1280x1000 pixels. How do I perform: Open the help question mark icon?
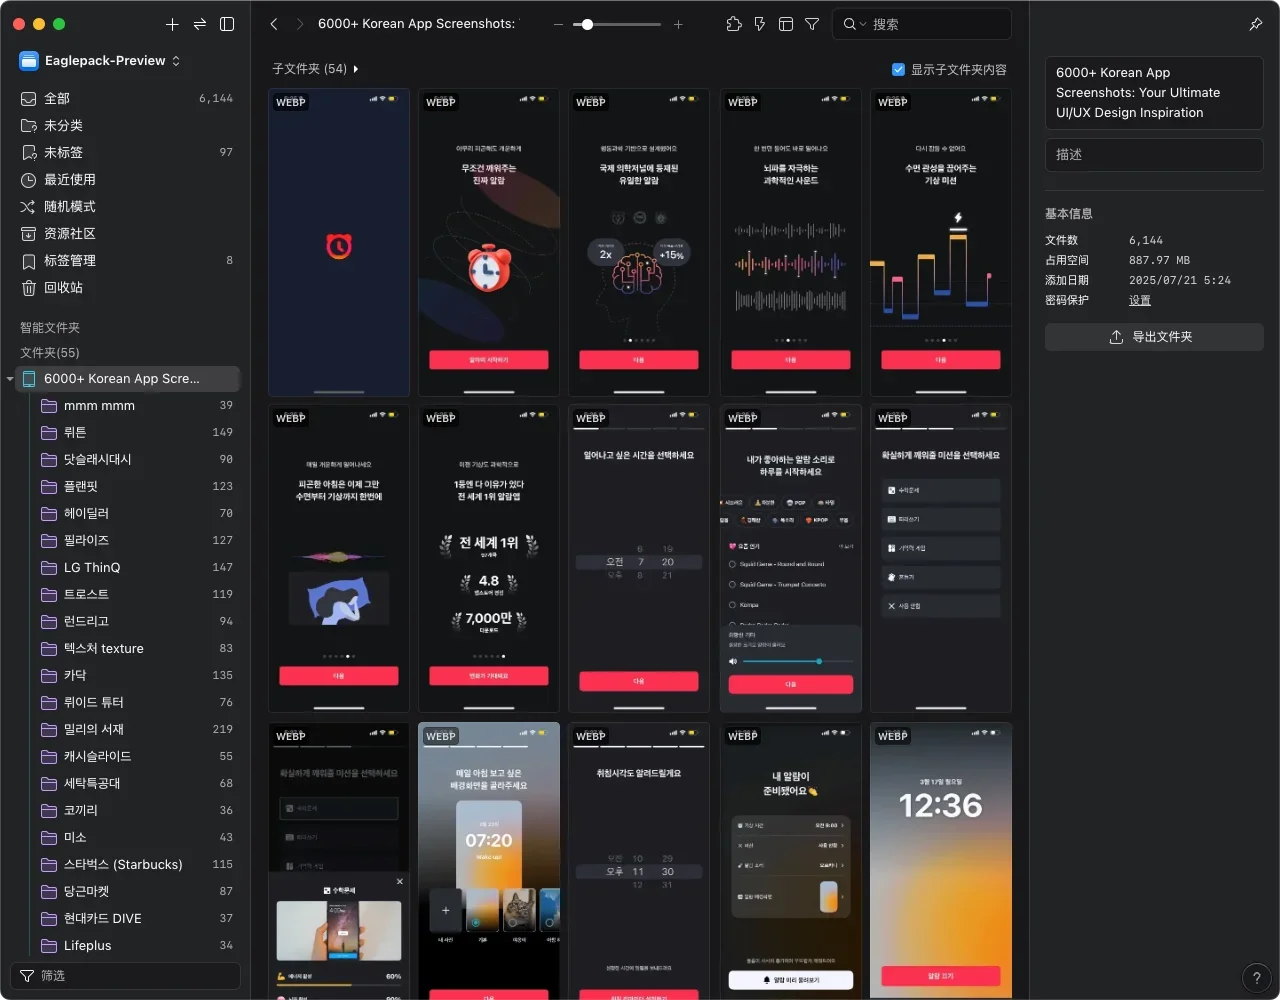1256,978
